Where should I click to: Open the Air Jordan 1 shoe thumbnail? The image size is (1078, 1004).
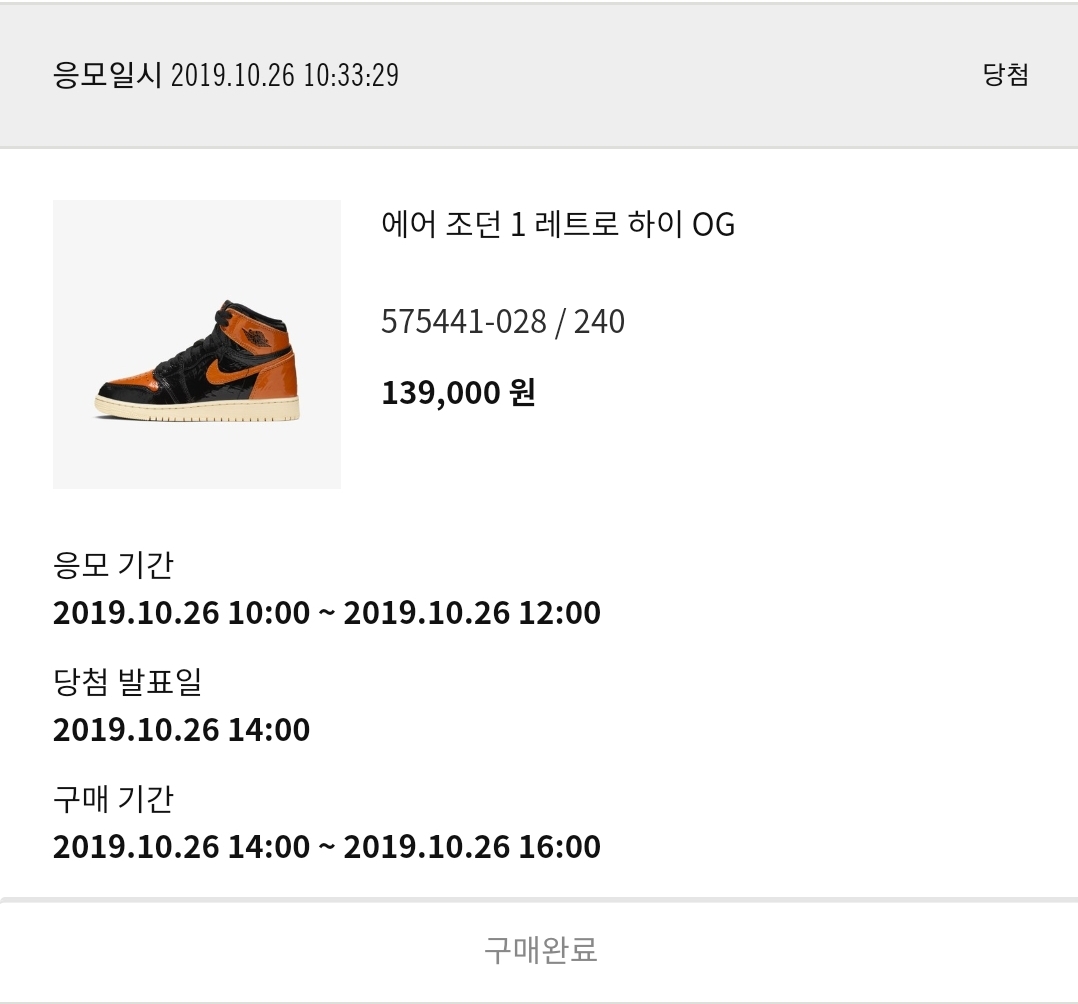pyautogui.click(x=196, y=344)
